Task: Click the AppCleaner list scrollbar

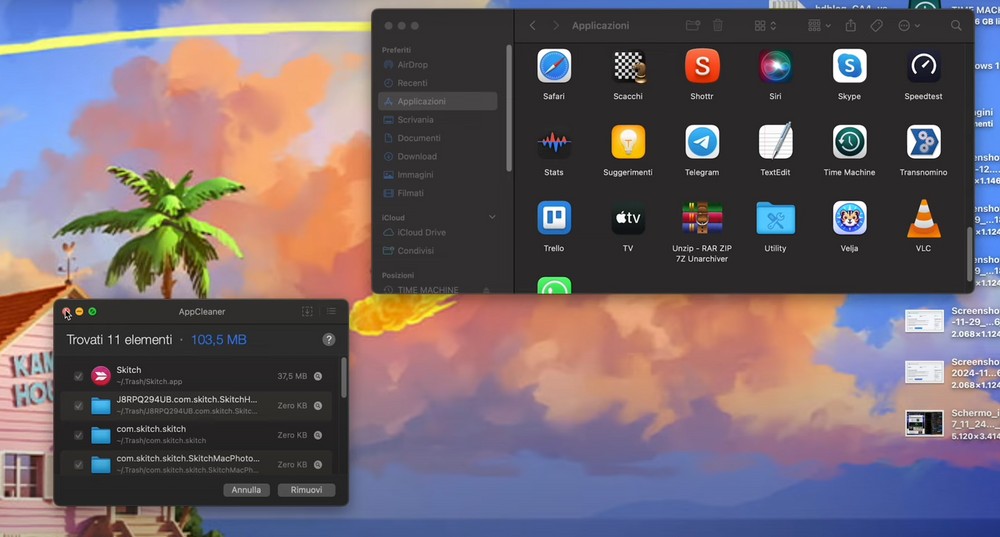Action: [344, 380]
